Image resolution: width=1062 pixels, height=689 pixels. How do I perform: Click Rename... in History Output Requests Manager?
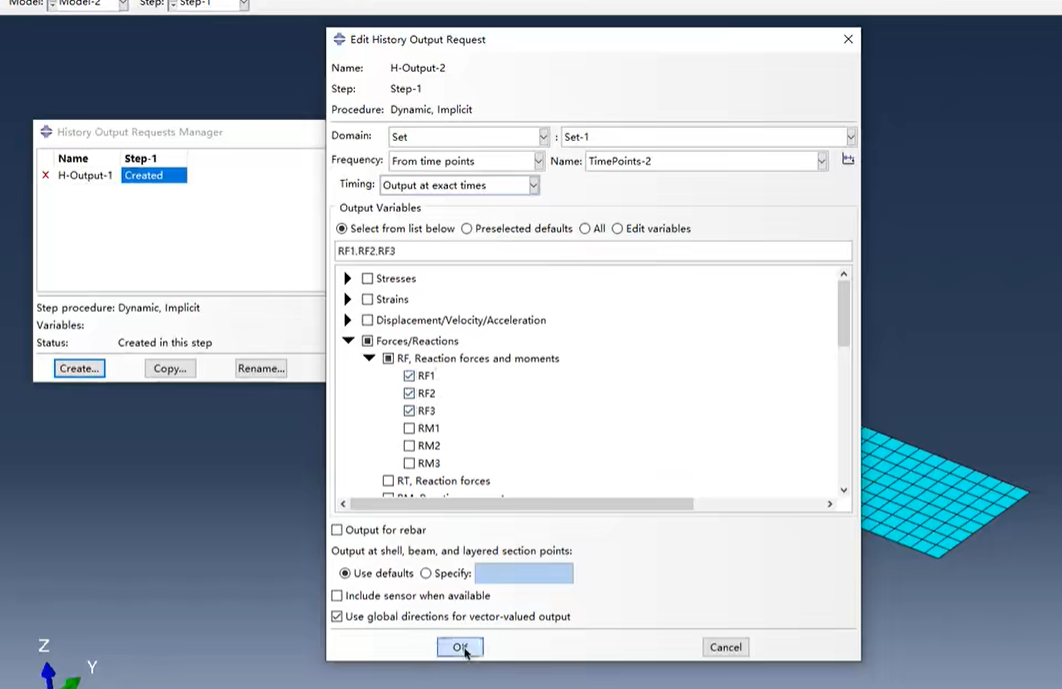[x=261, y=369]
